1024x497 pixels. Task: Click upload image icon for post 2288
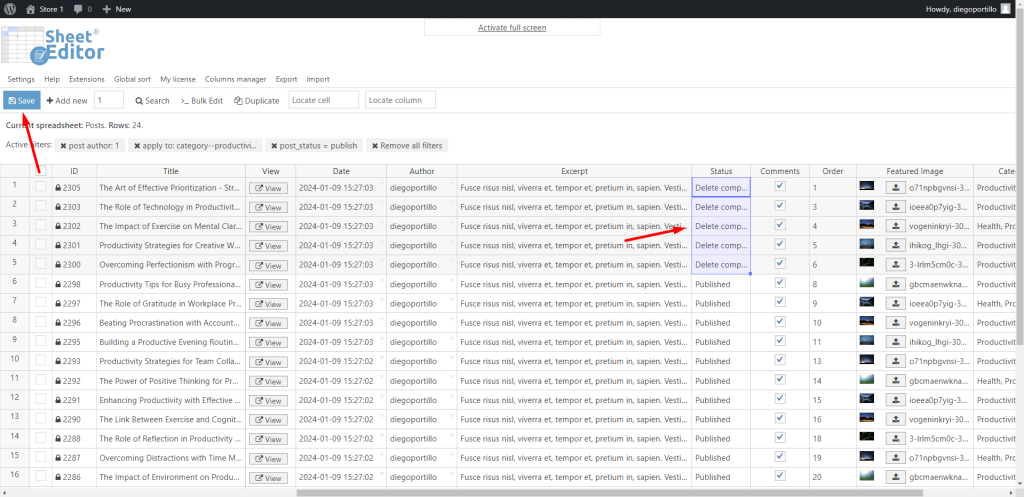point(895,438)
